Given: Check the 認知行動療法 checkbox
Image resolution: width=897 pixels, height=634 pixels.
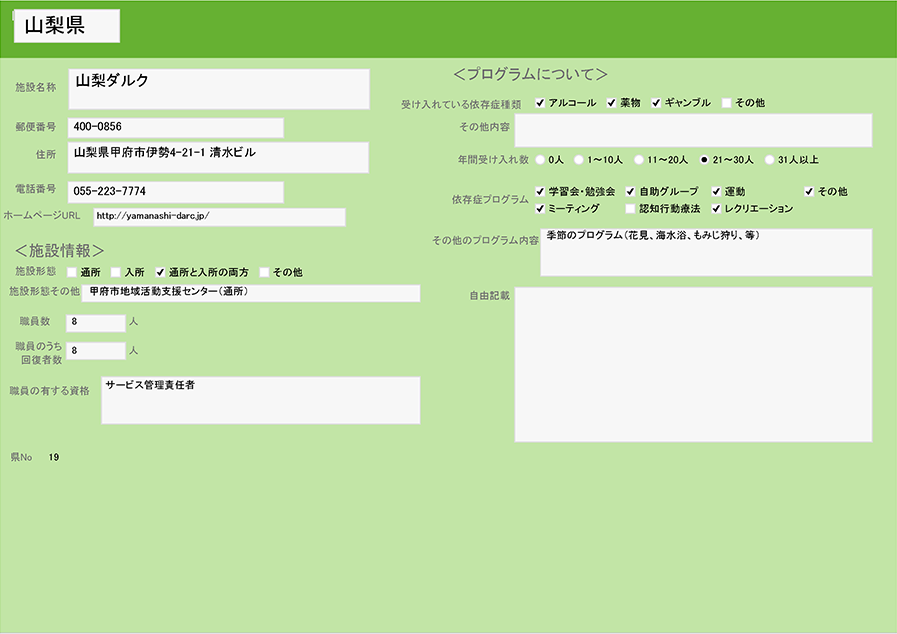Looking at the screenshot, I should pos(630,209).
